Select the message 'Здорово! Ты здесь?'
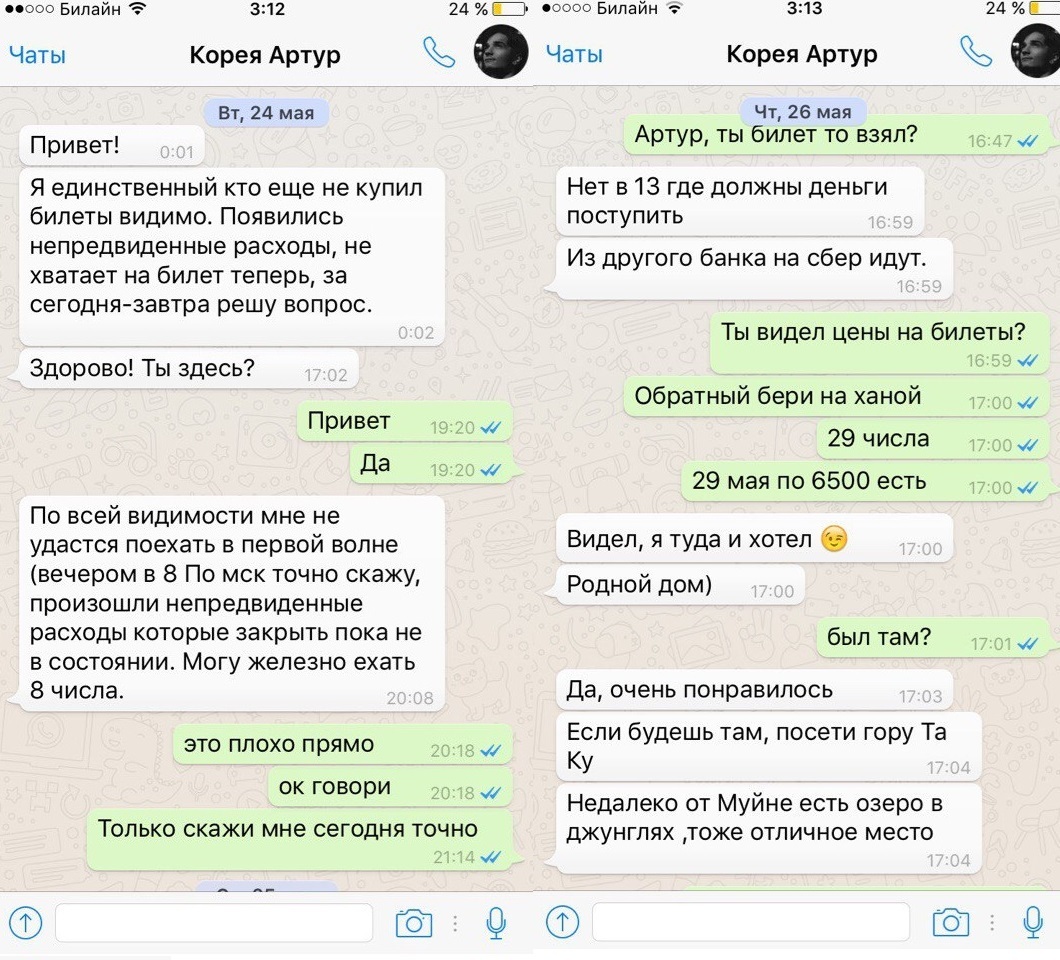Screen dimensions: 1060x960 pyautogui.click(x=189, y=369)
